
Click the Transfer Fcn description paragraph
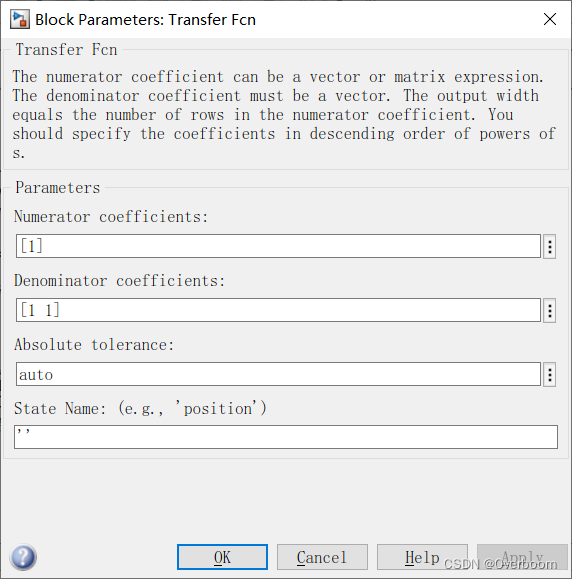(284, 114)
